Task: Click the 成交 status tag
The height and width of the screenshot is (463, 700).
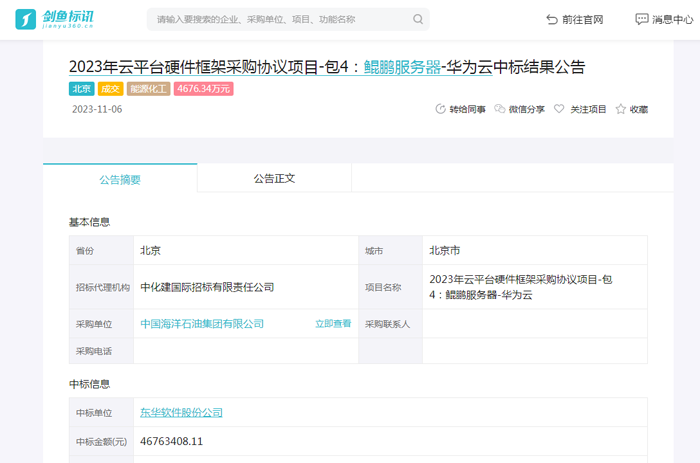Action: click(x=110, y=89)
